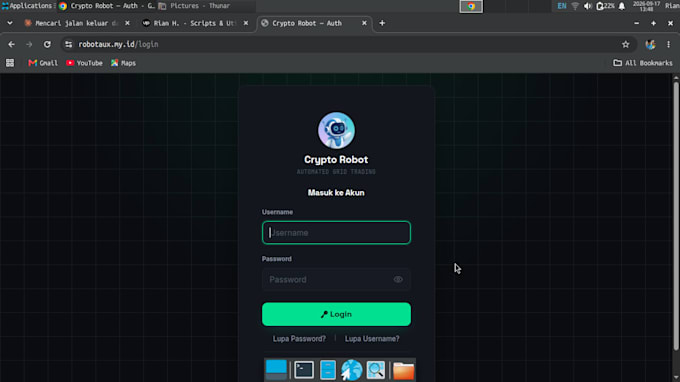Focus the Password input field
680x382 pixels.
pos(336,279)
